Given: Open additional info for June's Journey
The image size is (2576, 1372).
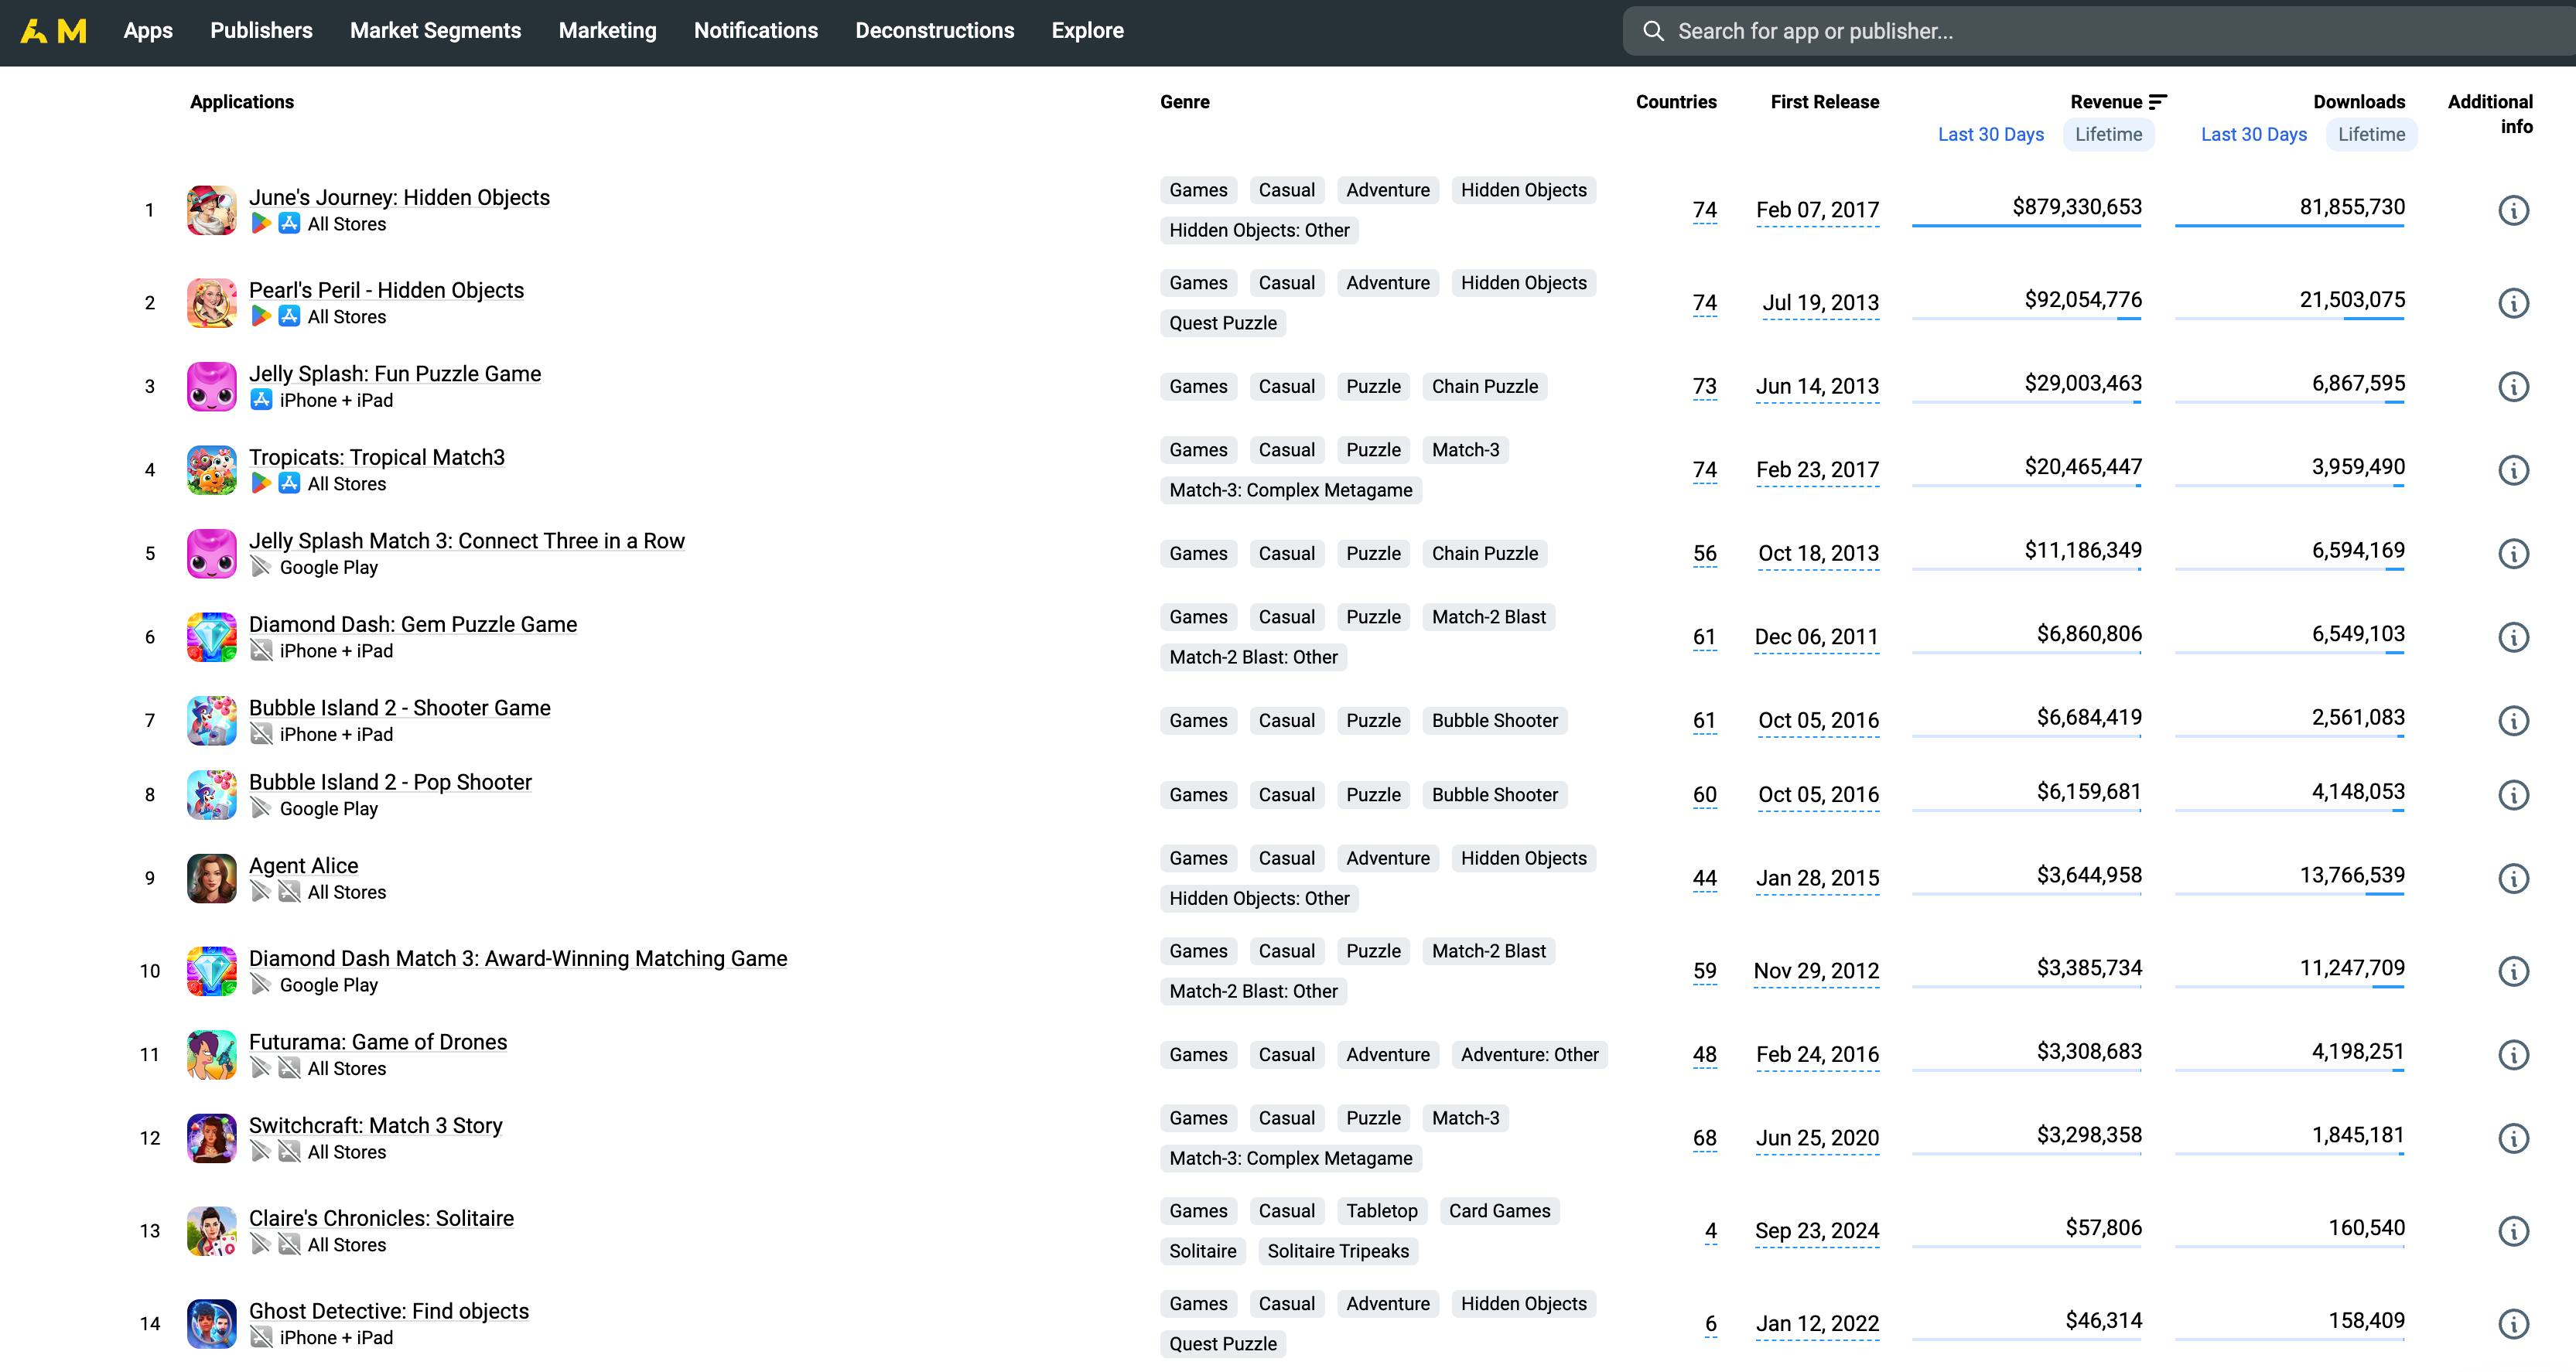Looking at the screenshot, I should (2513, 210).
